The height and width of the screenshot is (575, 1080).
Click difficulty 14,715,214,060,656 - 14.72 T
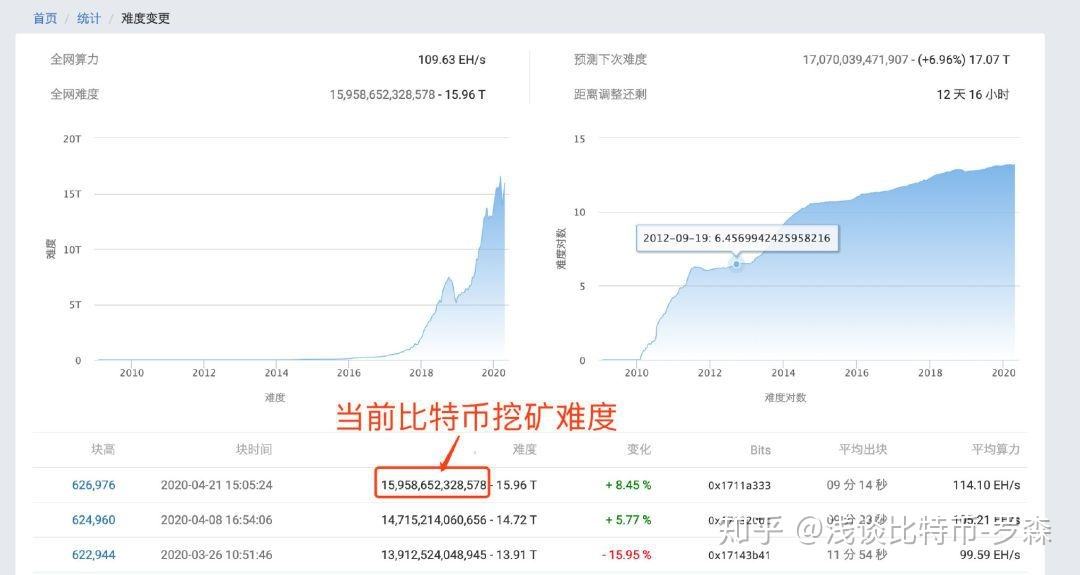[x=459, y=520]
